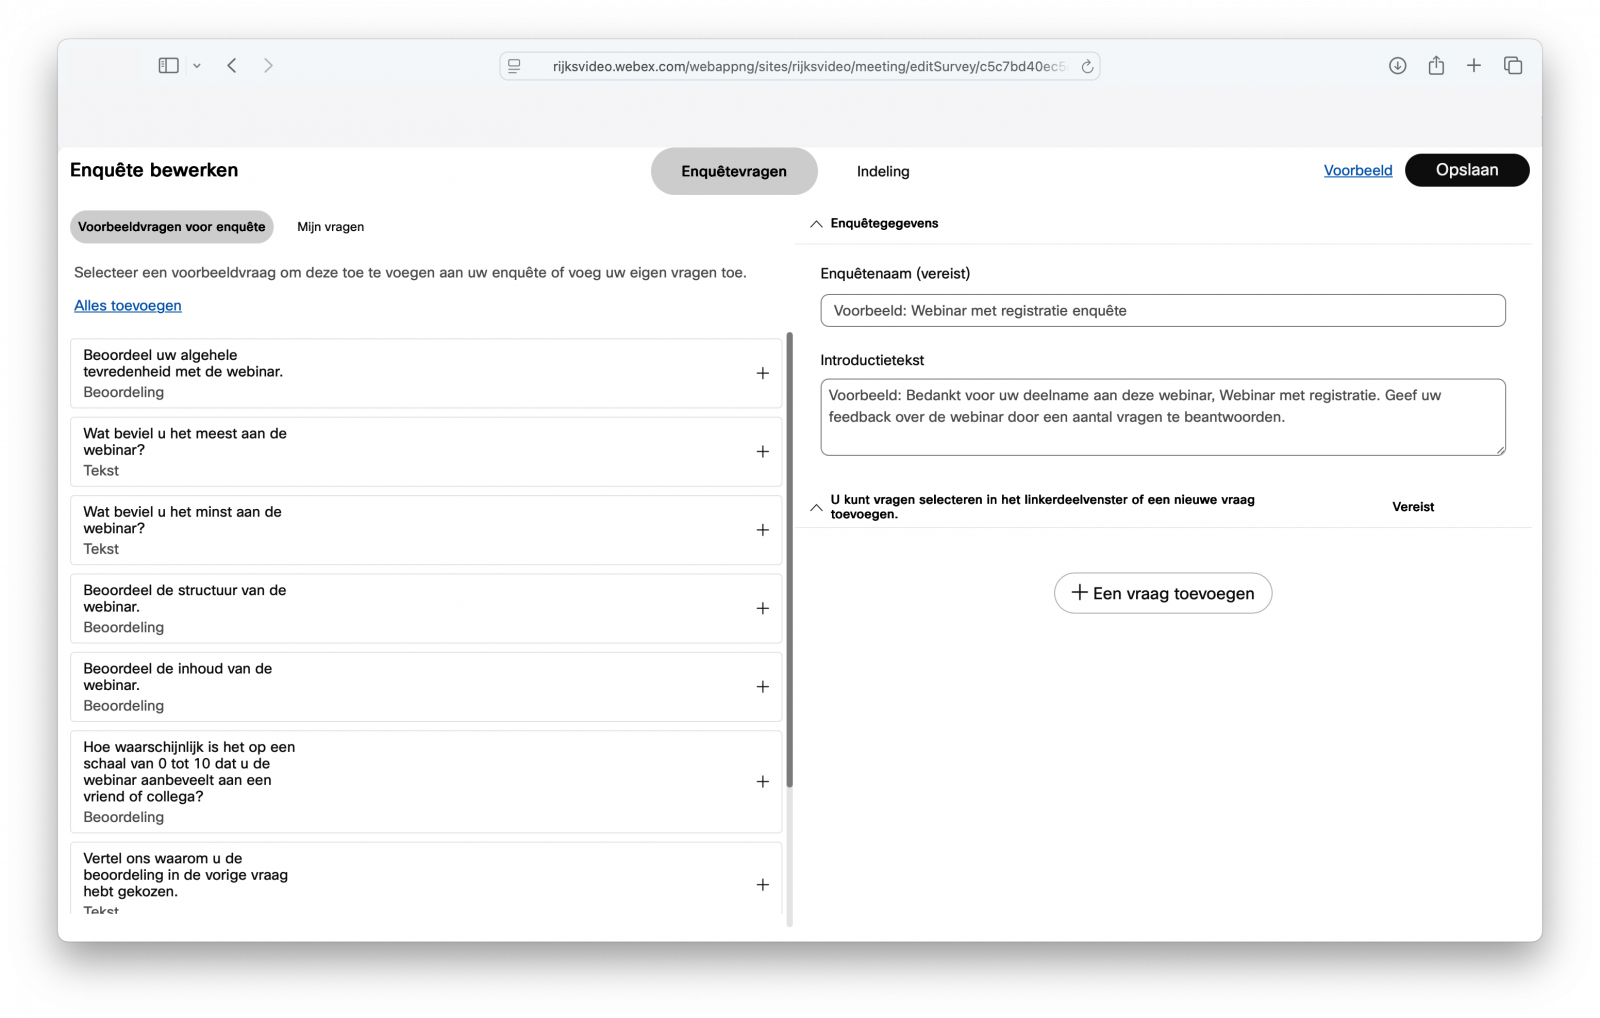Open a new tab with the plus icon
The width and height of the screenshot is (1600, 1018).
pos(1474,64)
